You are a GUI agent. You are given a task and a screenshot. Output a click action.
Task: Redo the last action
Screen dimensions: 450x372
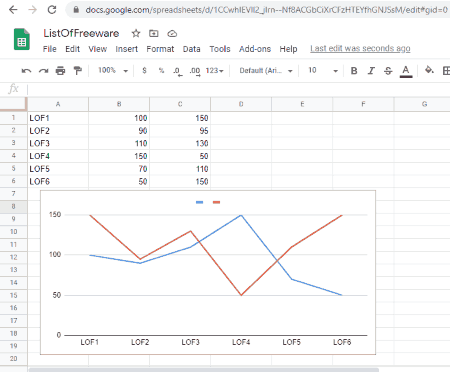pos(43,71)
